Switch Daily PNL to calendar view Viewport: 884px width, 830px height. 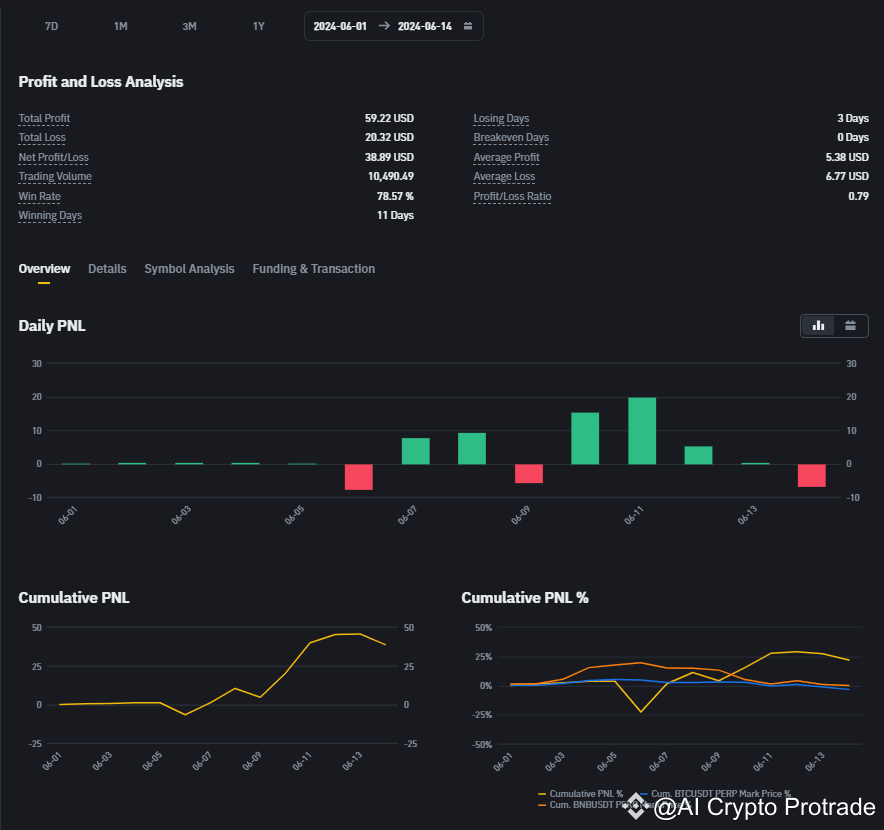coord(850,325)
